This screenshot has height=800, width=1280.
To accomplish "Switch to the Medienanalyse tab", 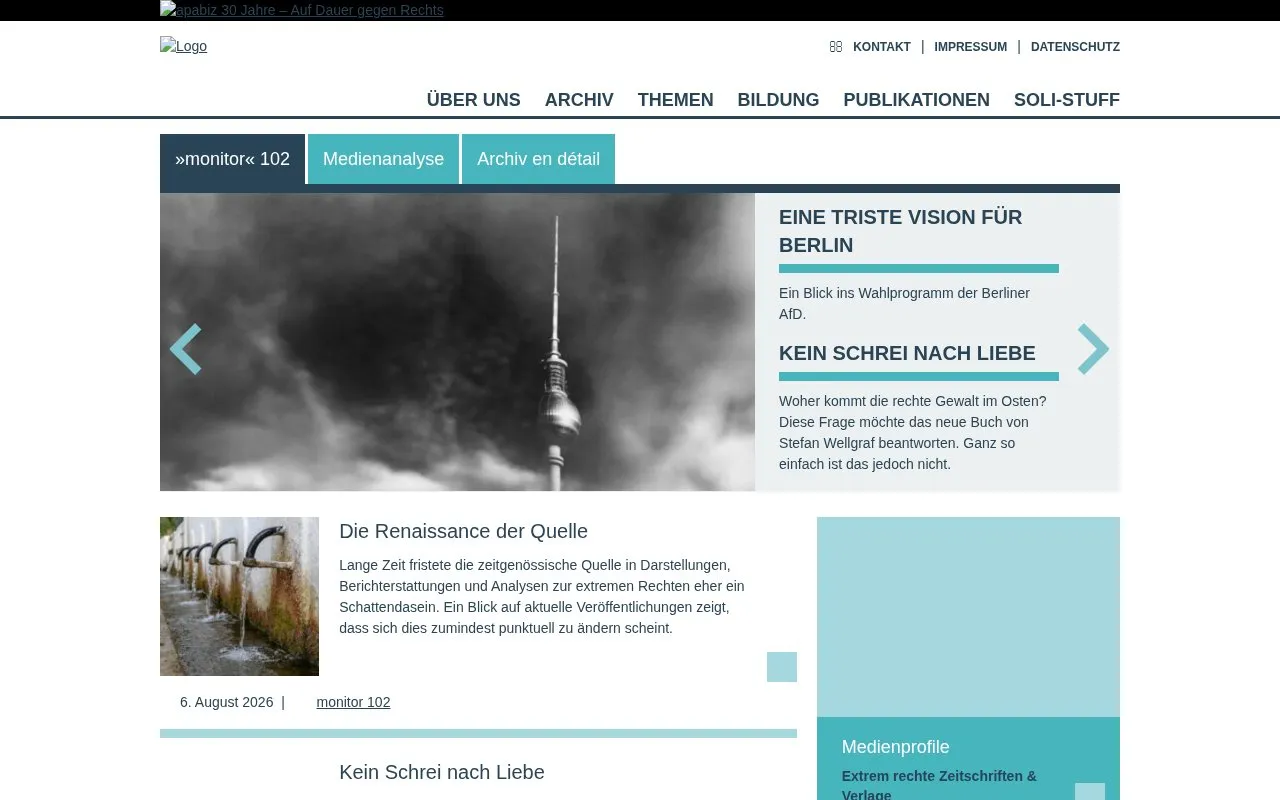I will coord(383,159).
